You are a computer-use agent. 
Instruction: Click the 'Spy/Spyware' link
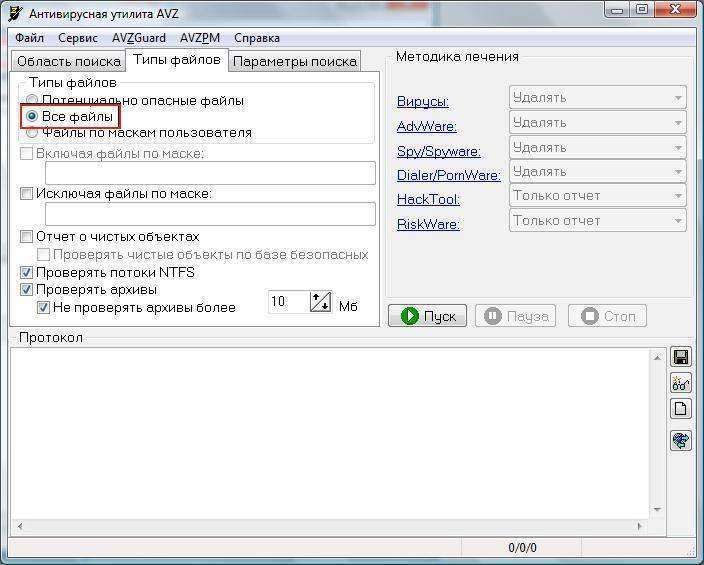point(438,151)
